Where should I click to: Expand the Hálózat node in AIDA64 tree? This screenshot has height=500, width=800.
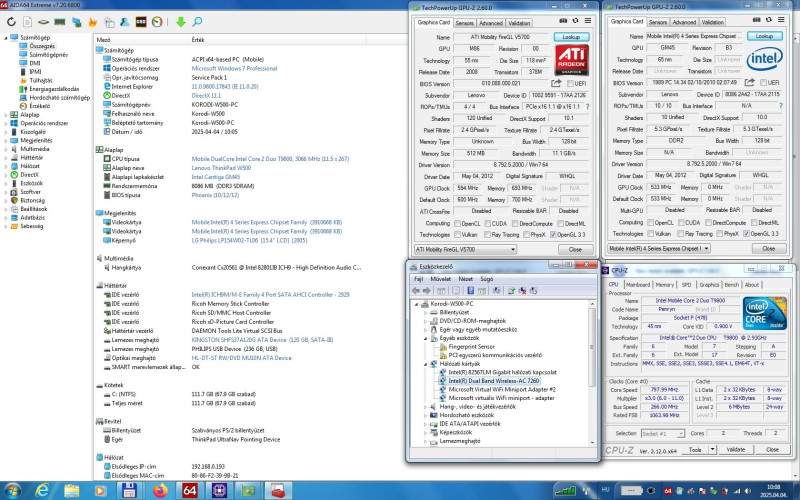[x=6, y=166]
